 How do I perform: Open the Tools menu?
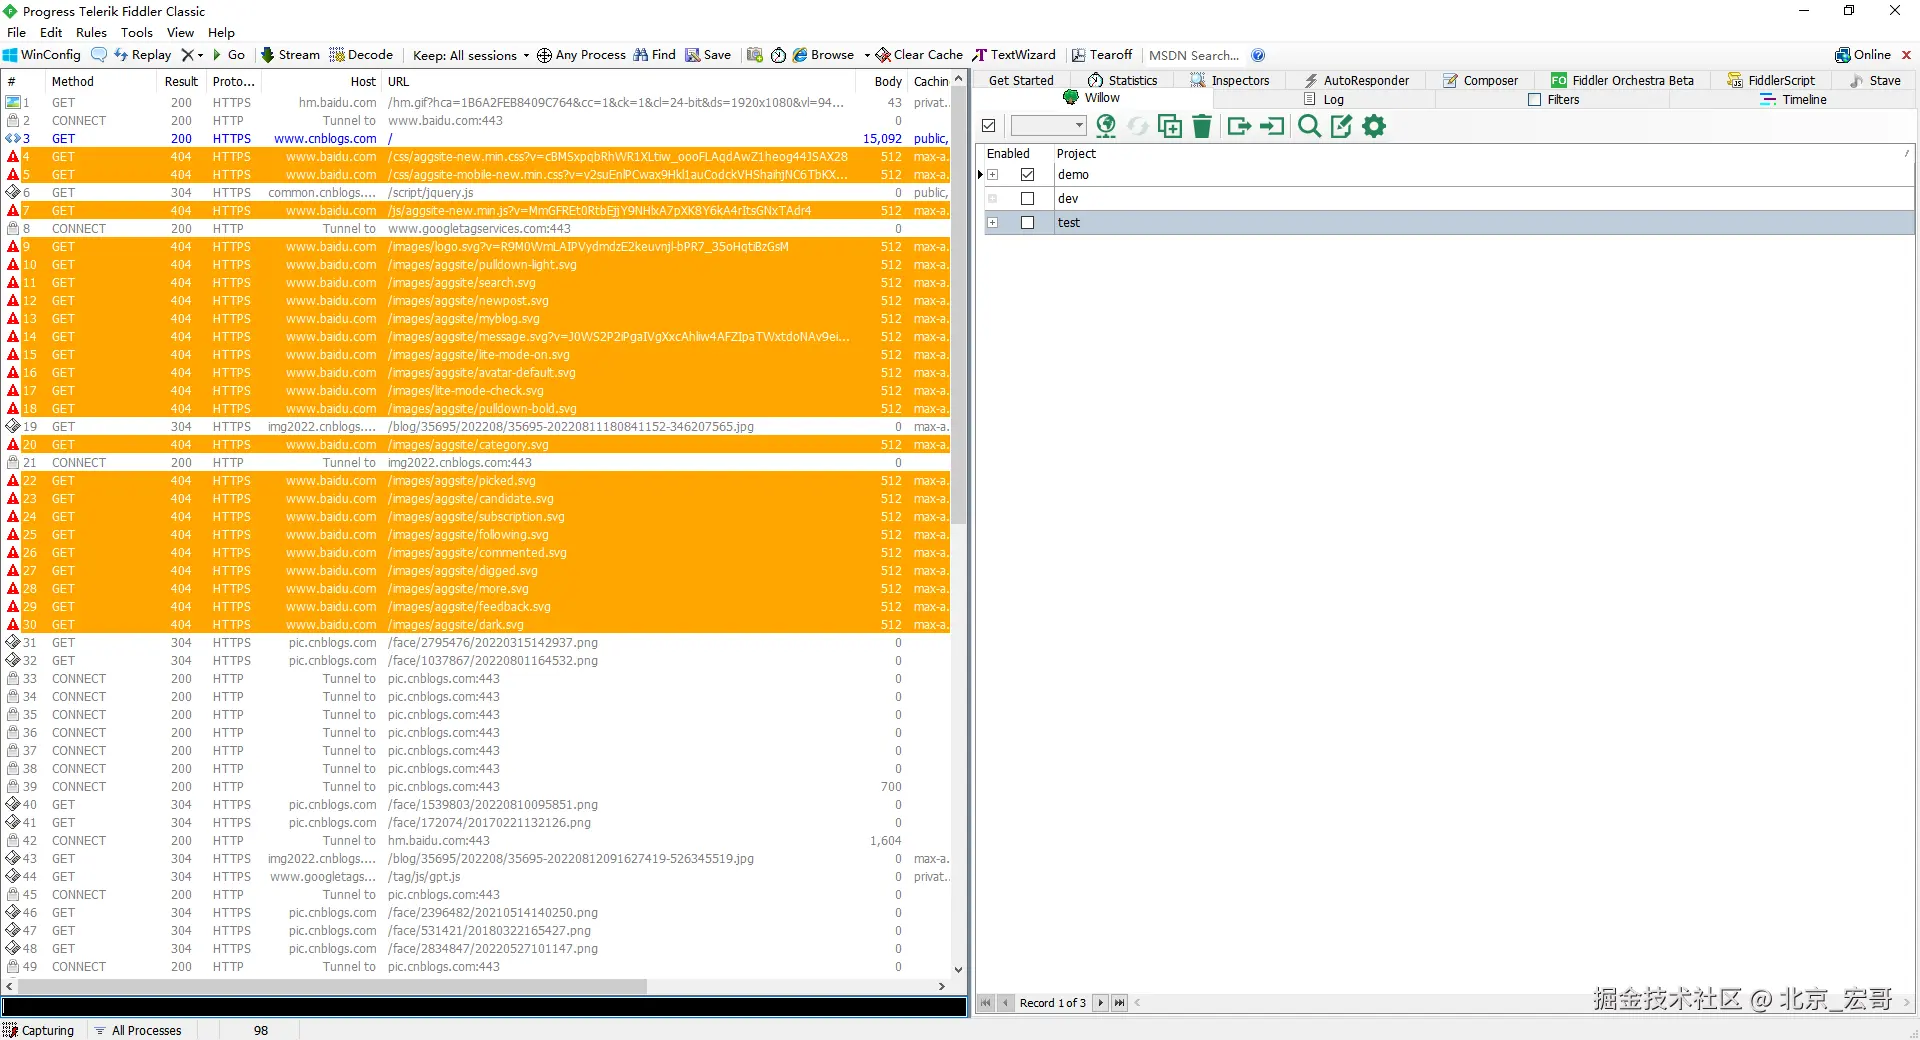coord(137,32)
